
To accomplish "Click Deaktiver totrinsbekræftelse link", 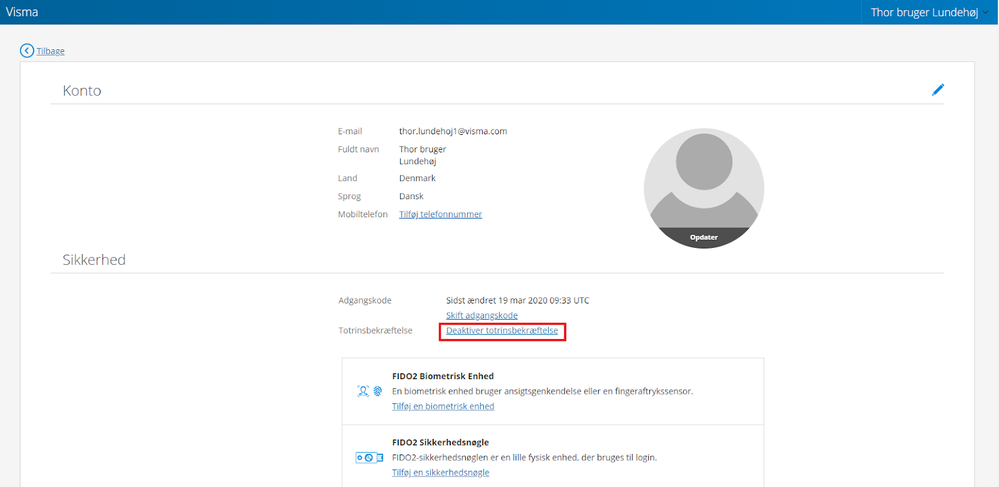I will pos(502,331).
